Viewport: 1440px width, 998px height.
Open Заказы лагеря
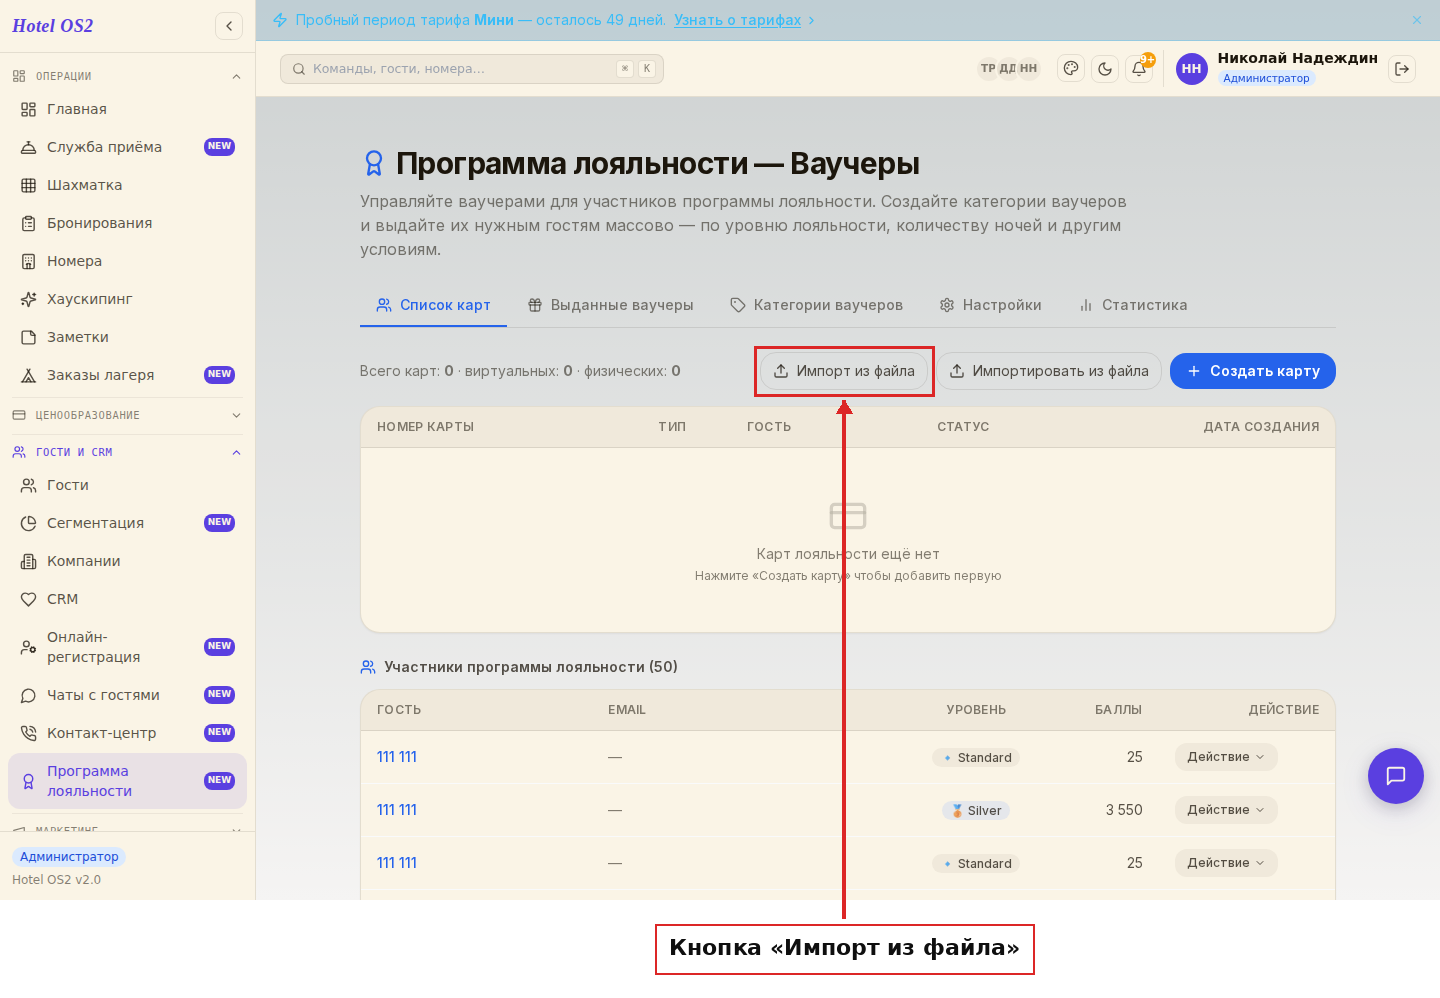click(x=127, y=375)
